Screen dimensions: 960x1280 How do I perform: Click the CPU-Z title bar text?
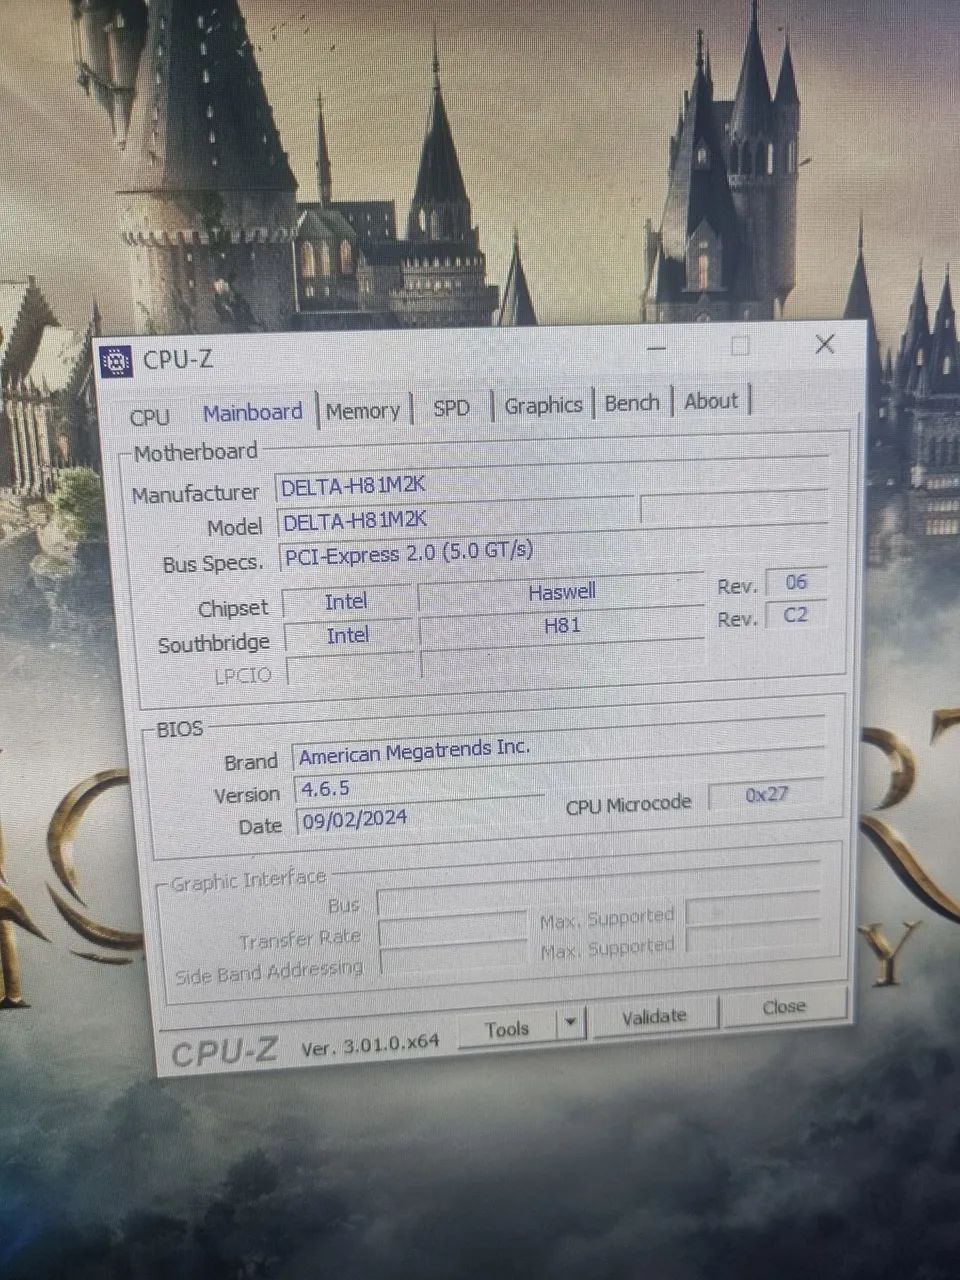pos(178,359)
